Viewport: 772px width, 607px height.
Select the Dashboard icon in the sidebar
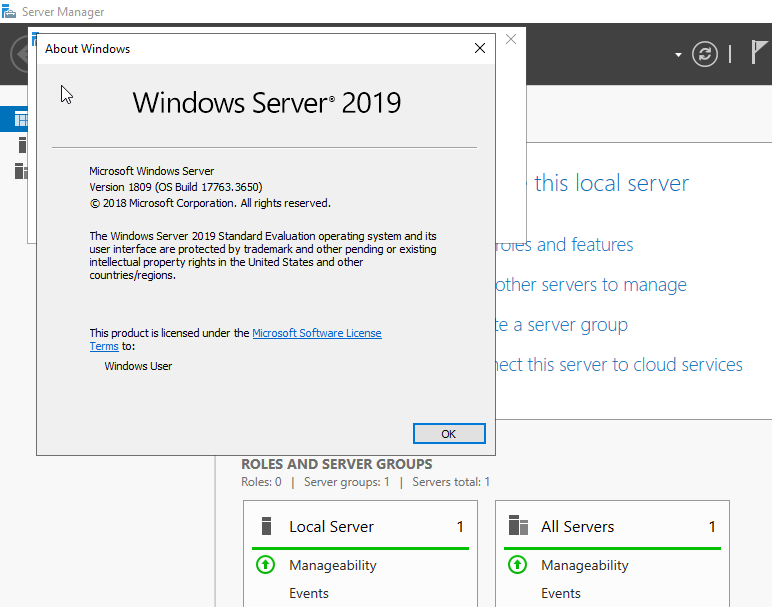pyautogui.click(x=21, y=119)
